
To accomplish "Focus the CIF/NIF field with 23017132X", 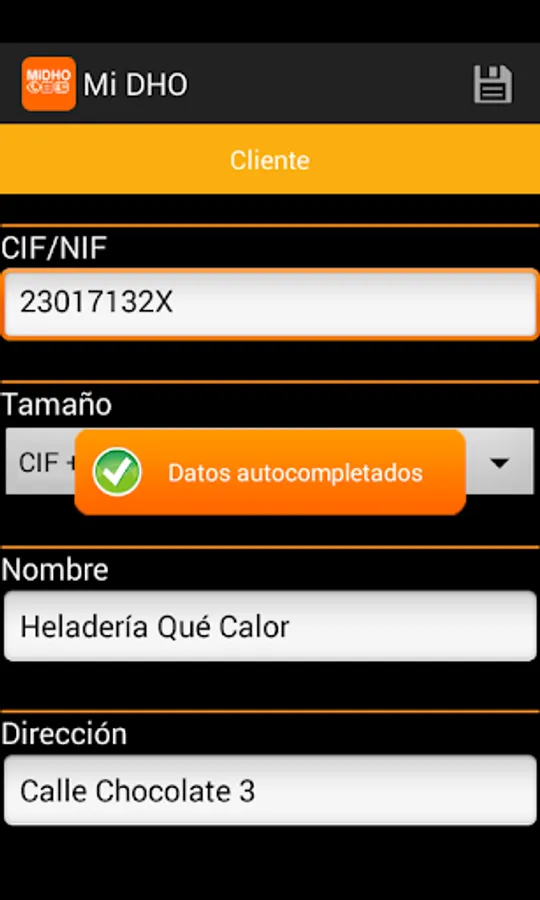I will 270,303.
